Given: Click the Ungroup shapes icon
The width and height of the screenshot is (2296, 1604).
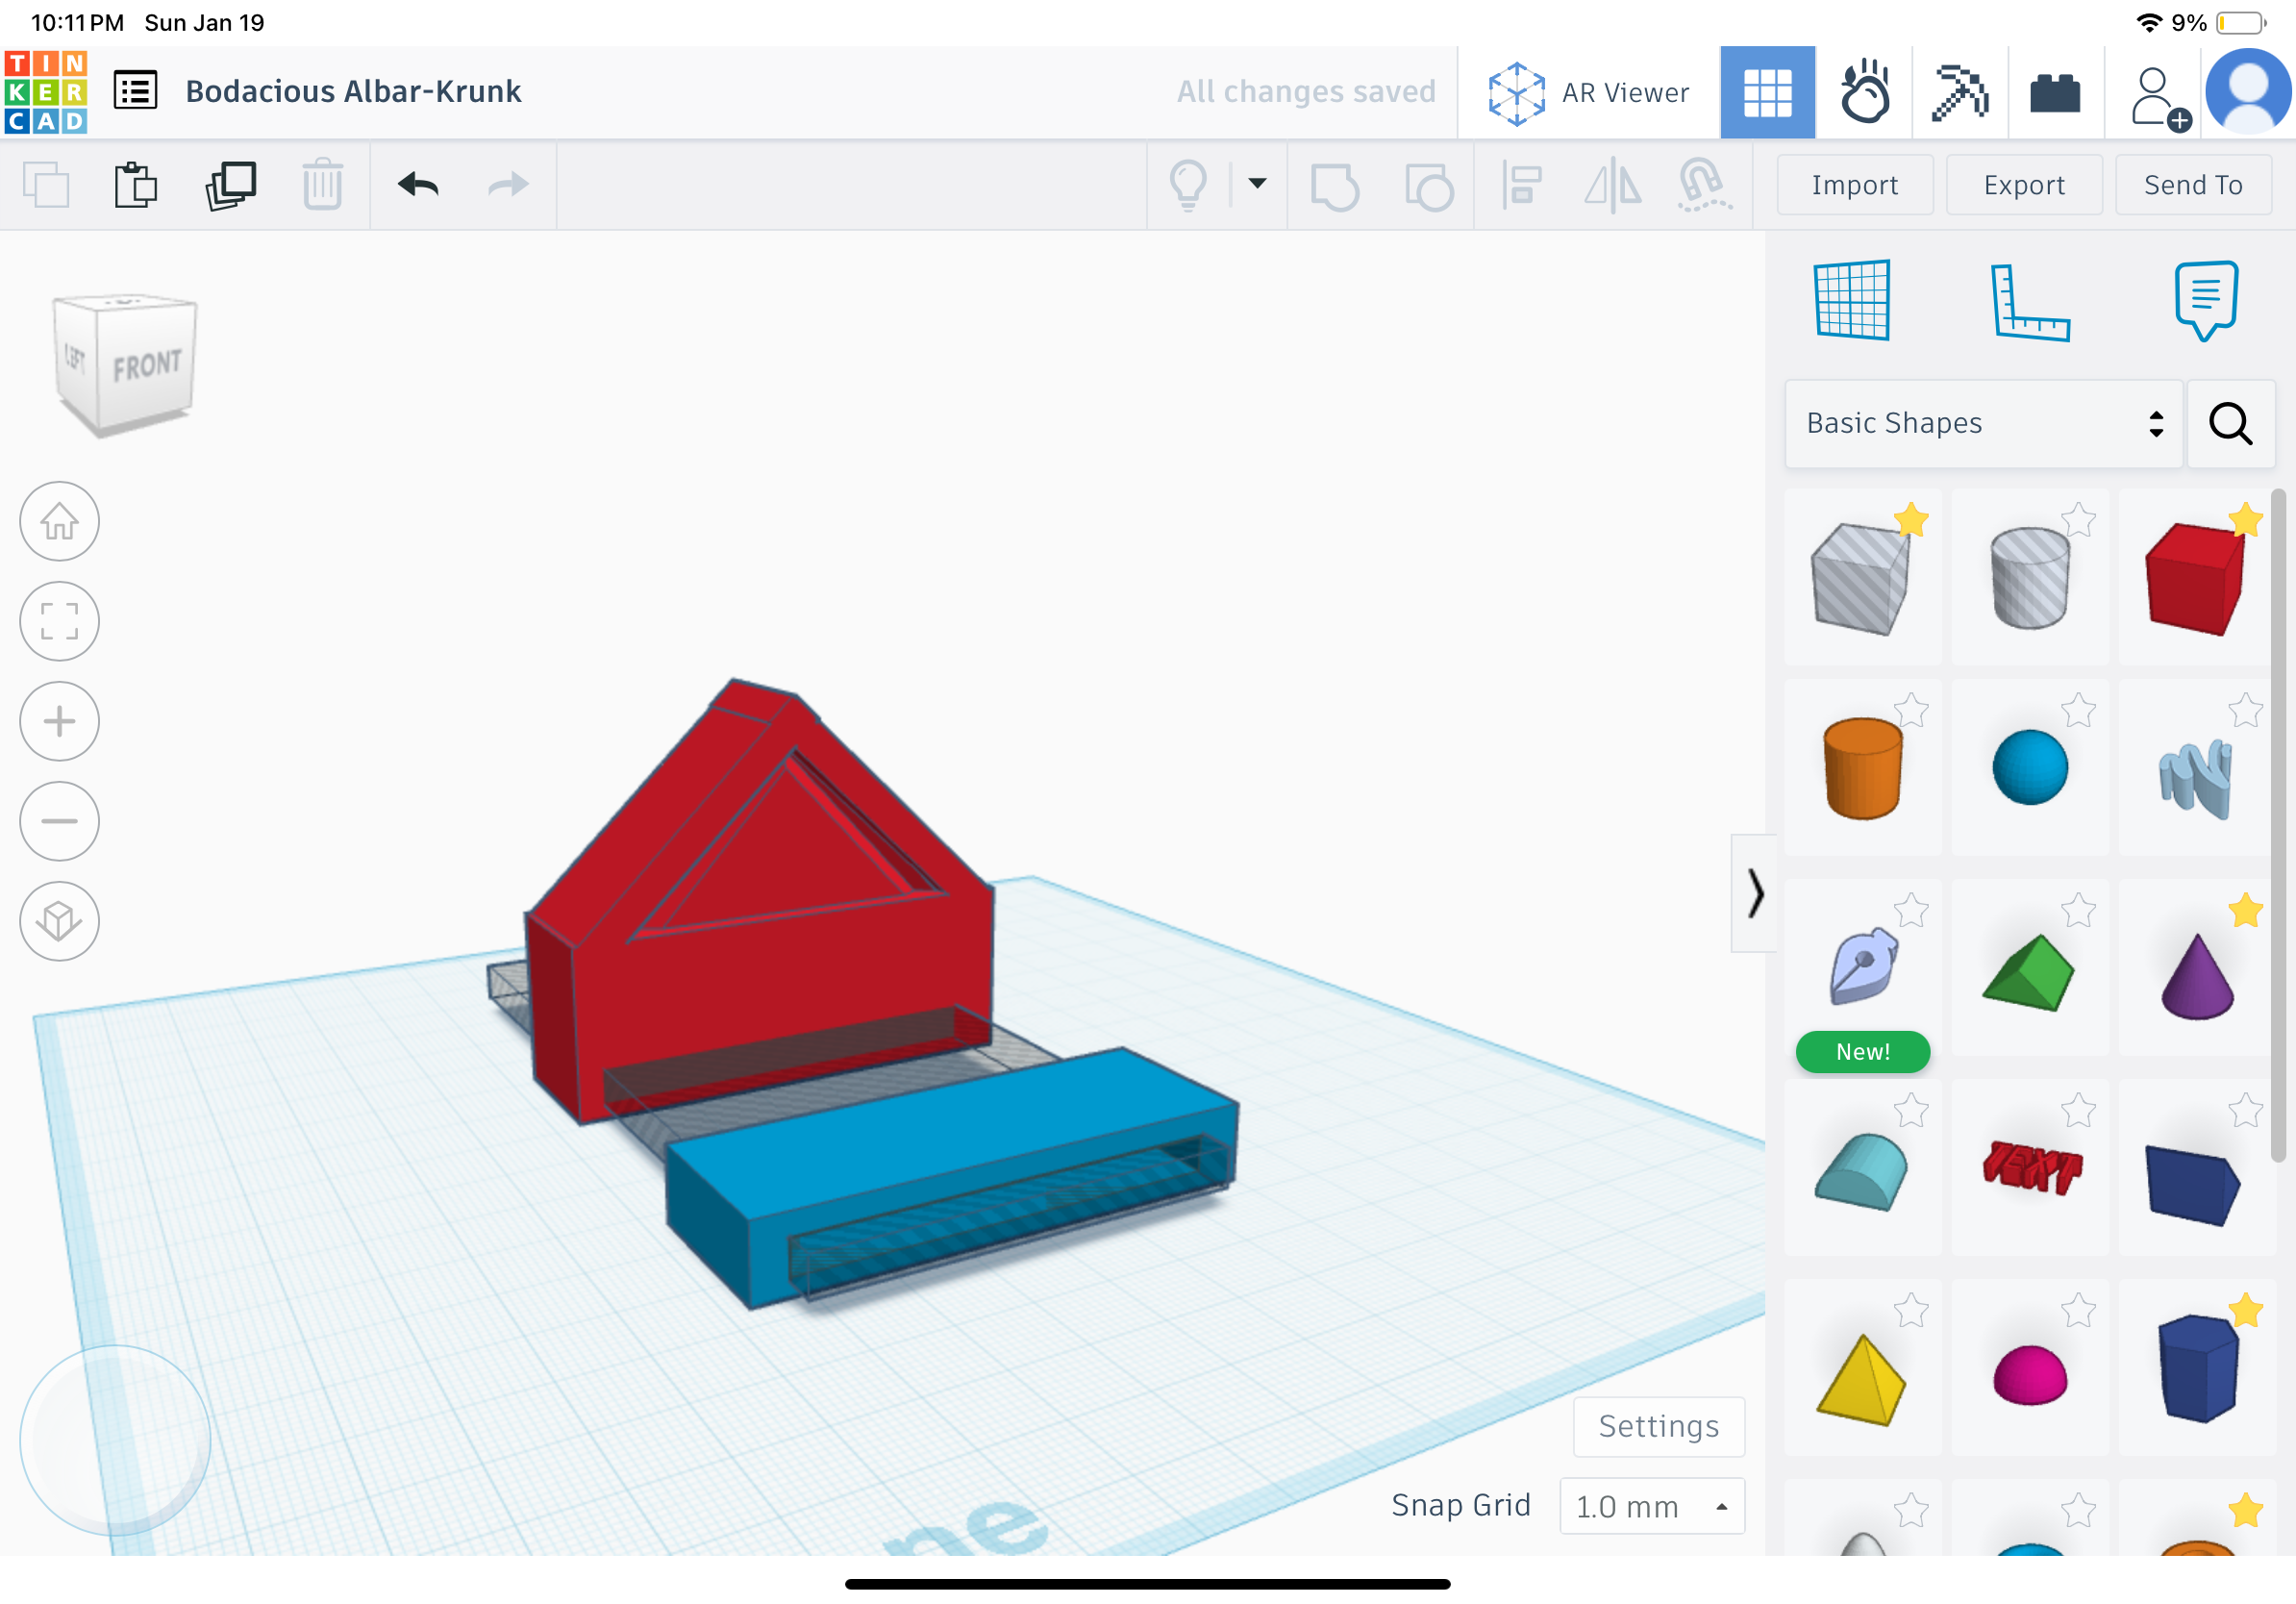Looking at the screenshot, I should click(1429, 186).
